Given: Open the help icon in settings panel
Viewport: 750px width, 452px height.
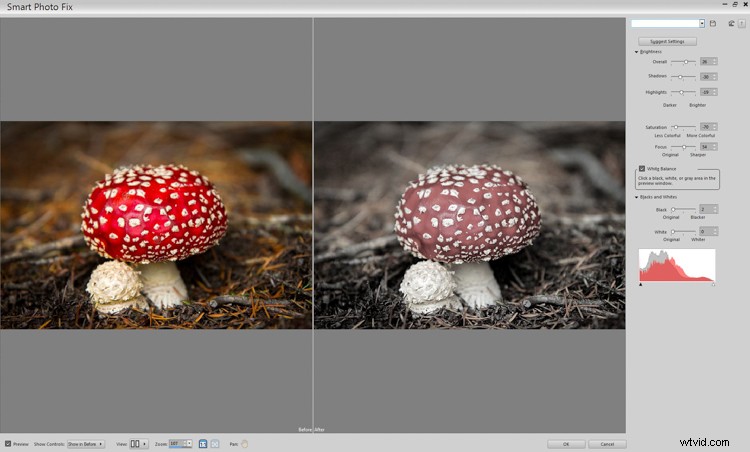Looking at the screenshot, I should [741, 23].
